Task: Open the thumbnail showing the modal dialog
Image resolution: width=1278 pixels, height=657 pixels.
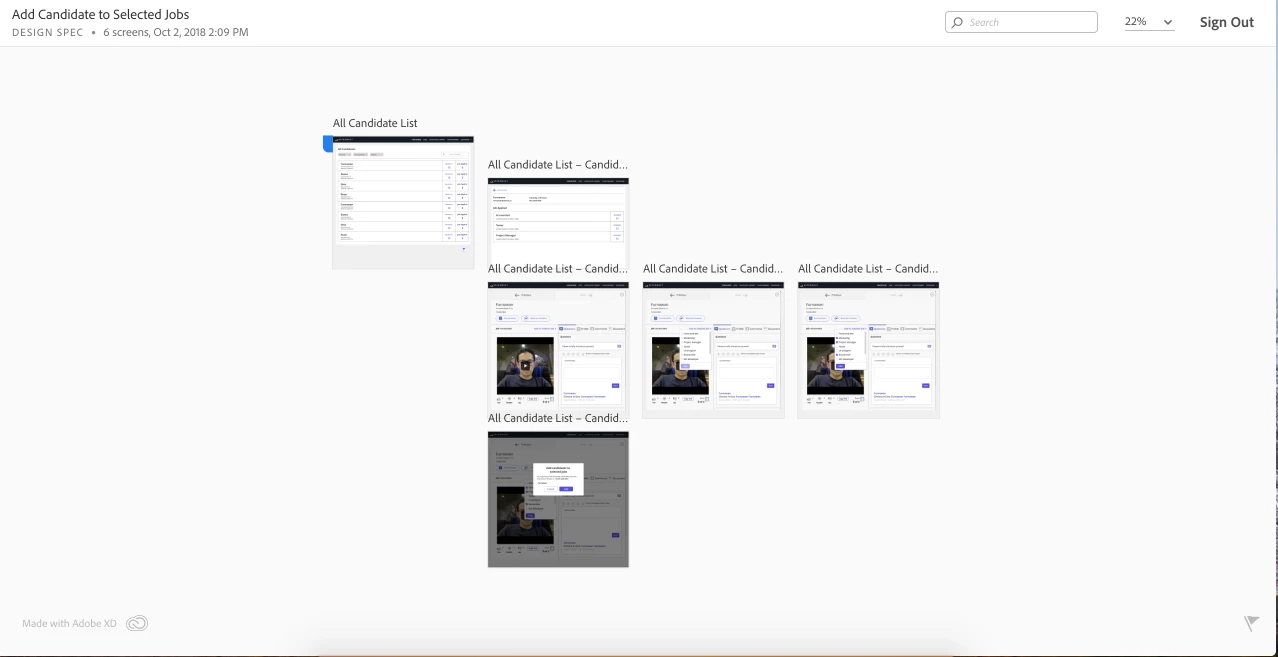Action: coord(558,499)
